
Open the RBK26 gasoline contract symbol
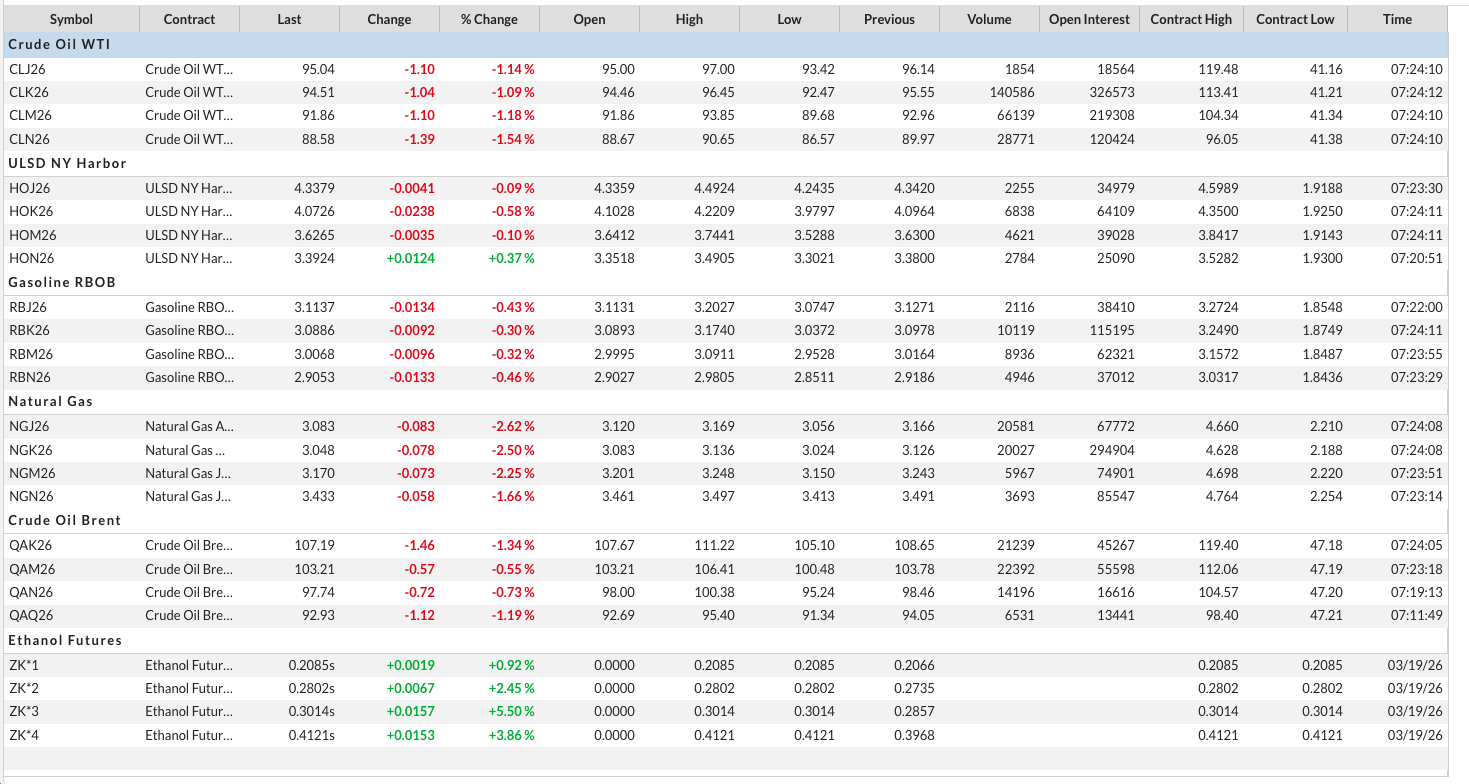click(29, 330)
